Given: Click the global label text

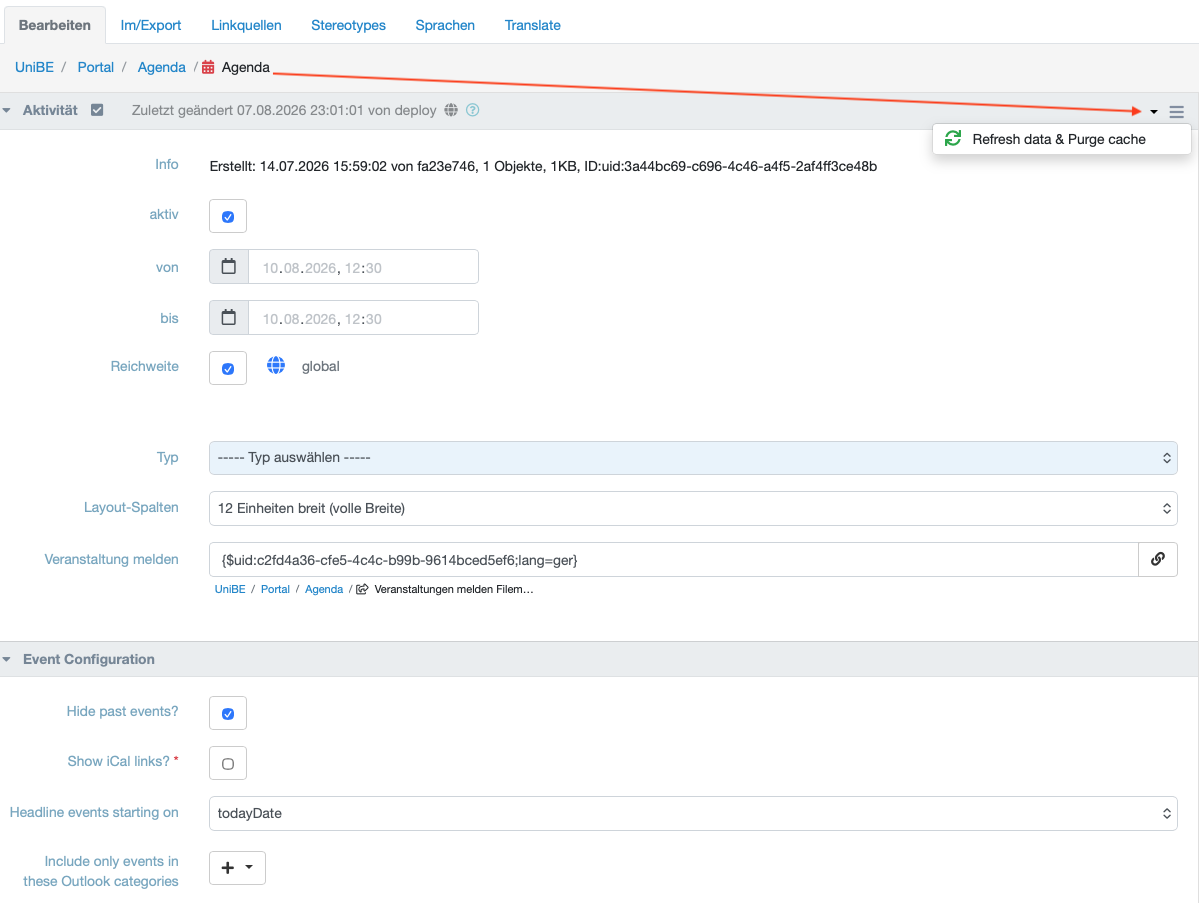Looking at the screenshot, I should 321,367.
